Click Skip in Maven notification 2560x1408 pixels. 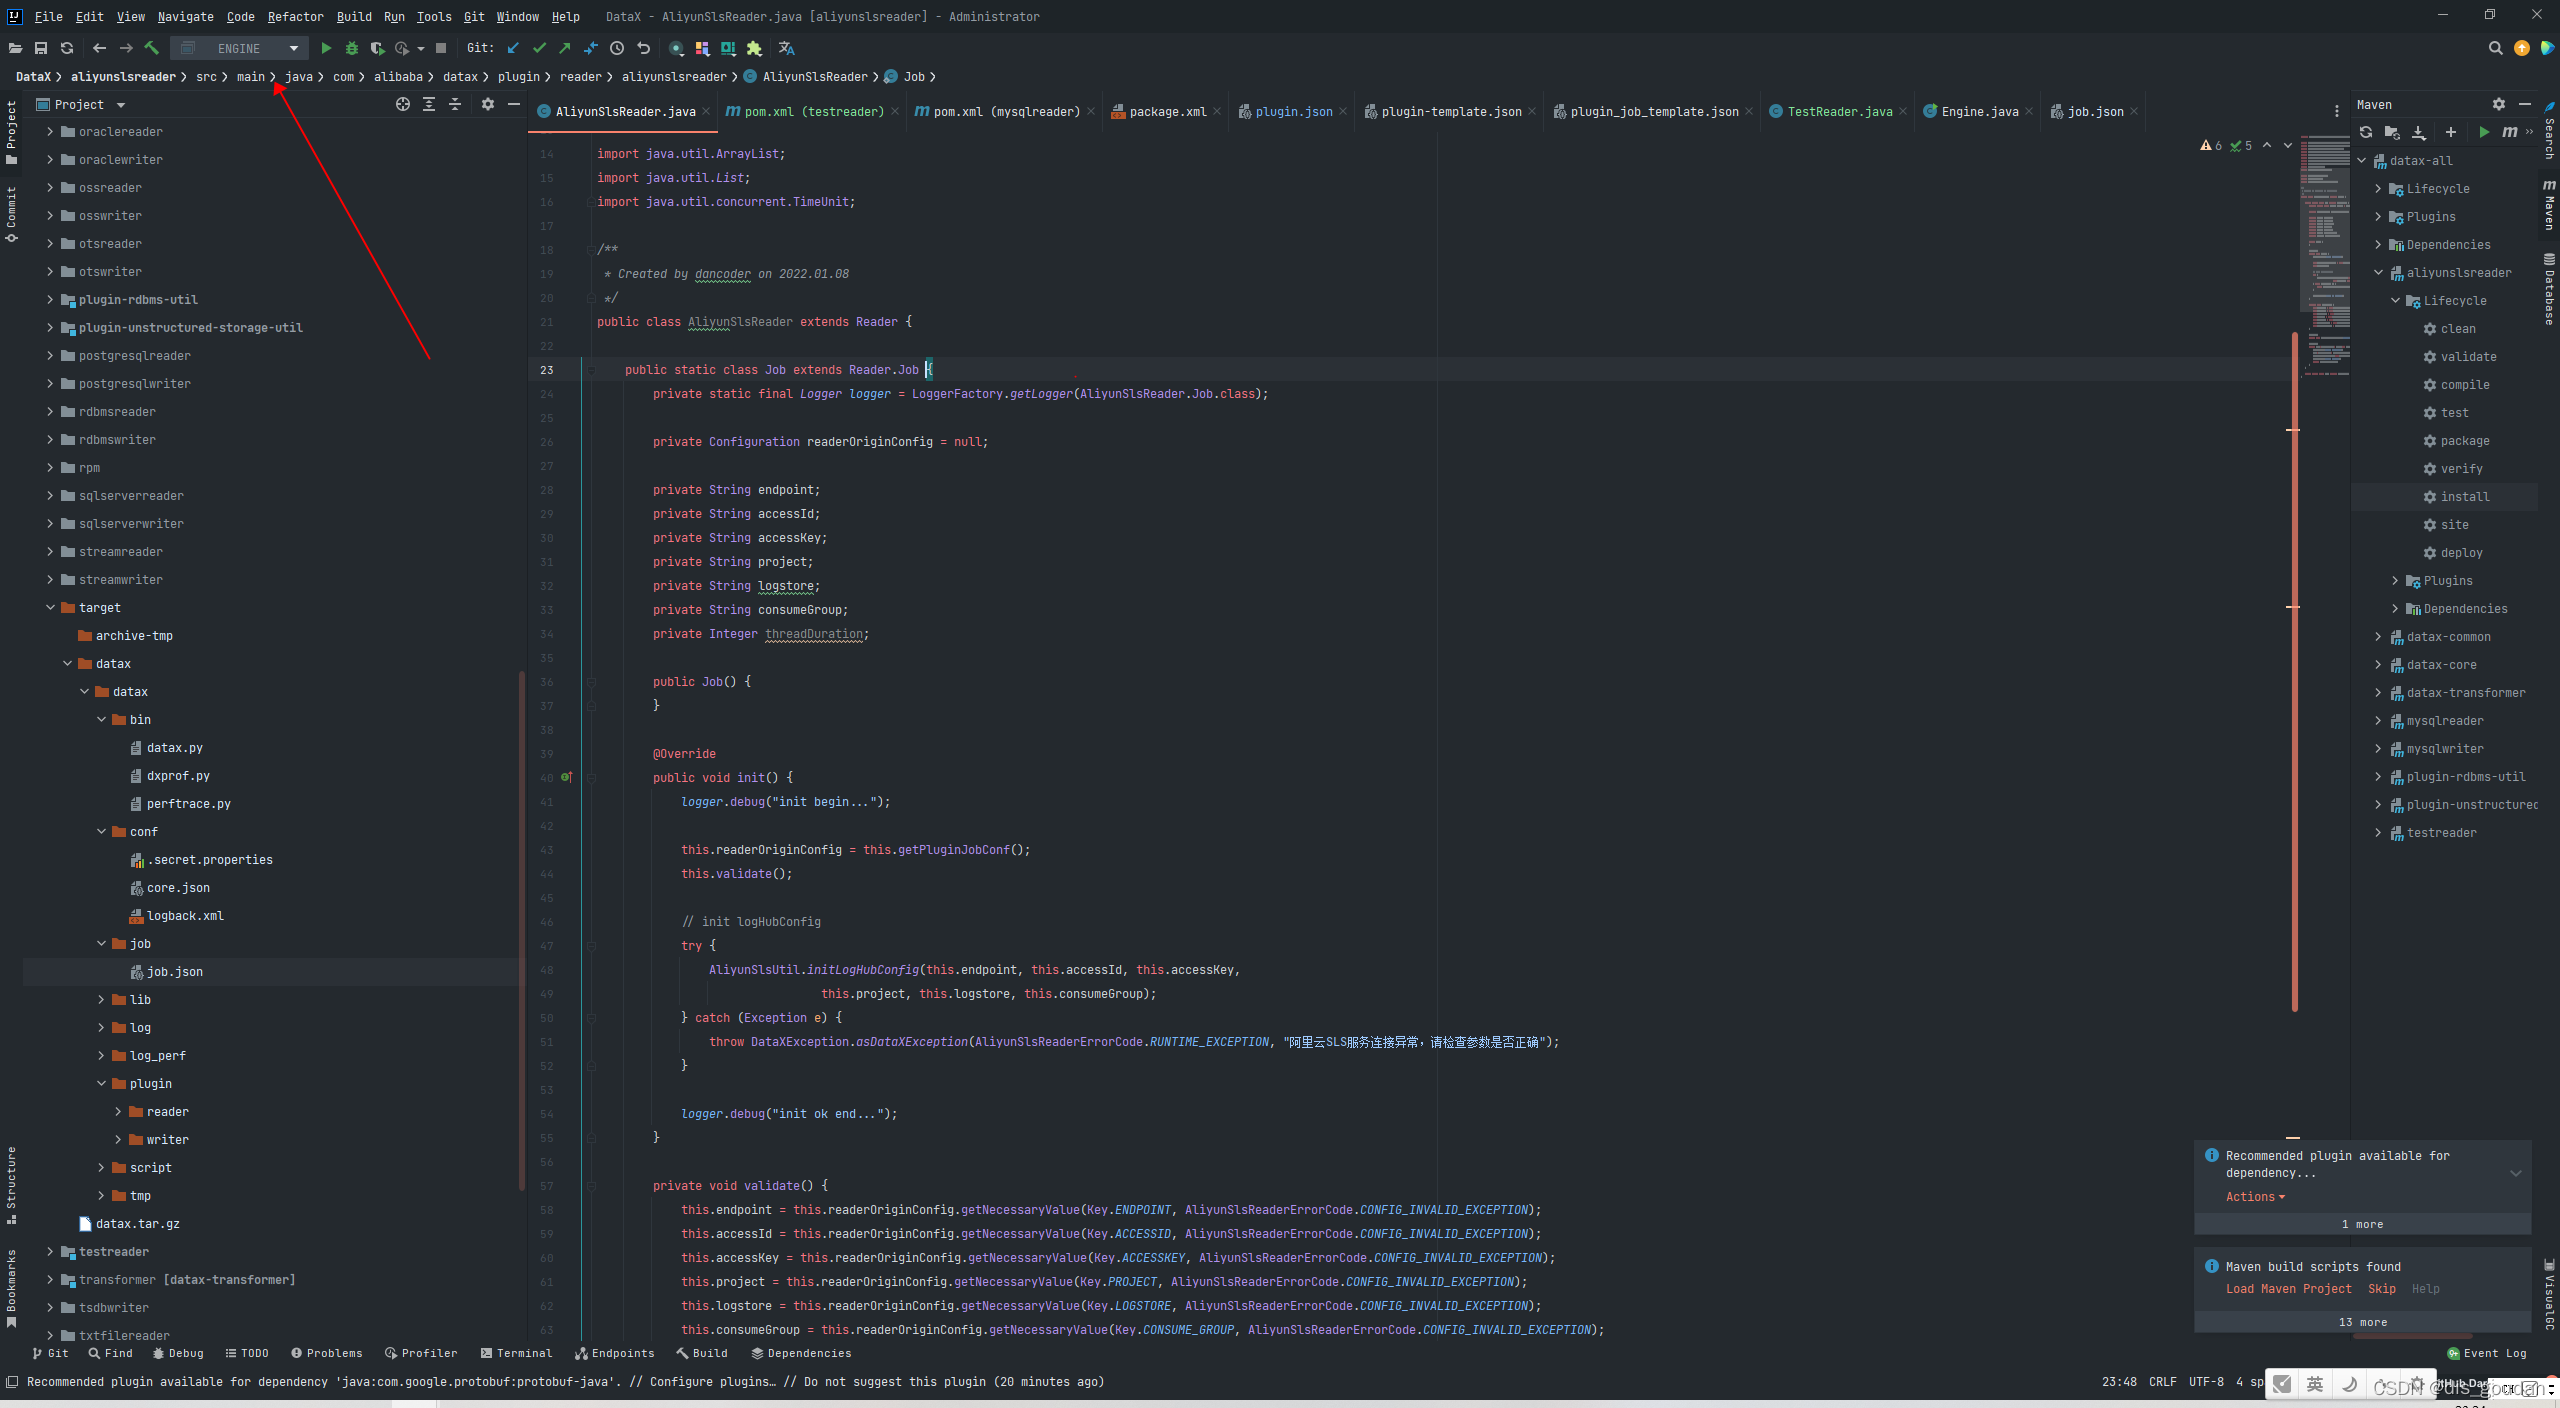[2381, 1289]
